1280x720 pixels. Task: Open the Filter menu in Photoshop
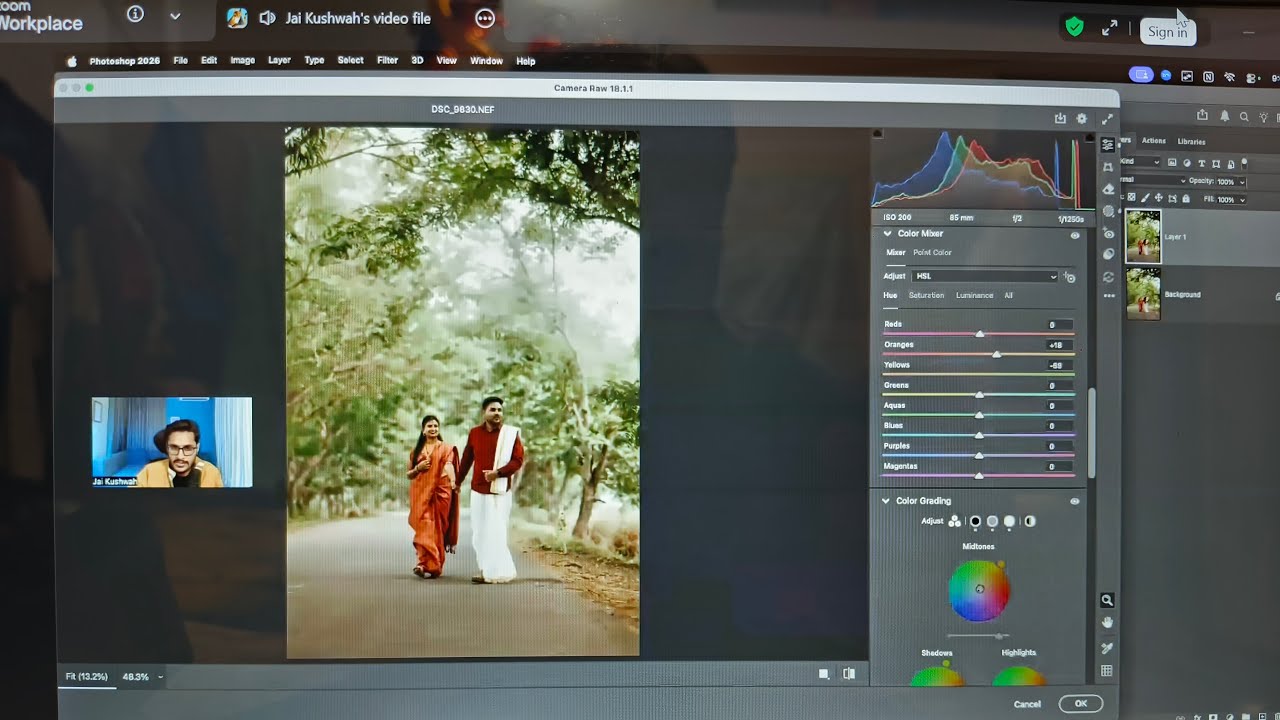coord(387,61)
